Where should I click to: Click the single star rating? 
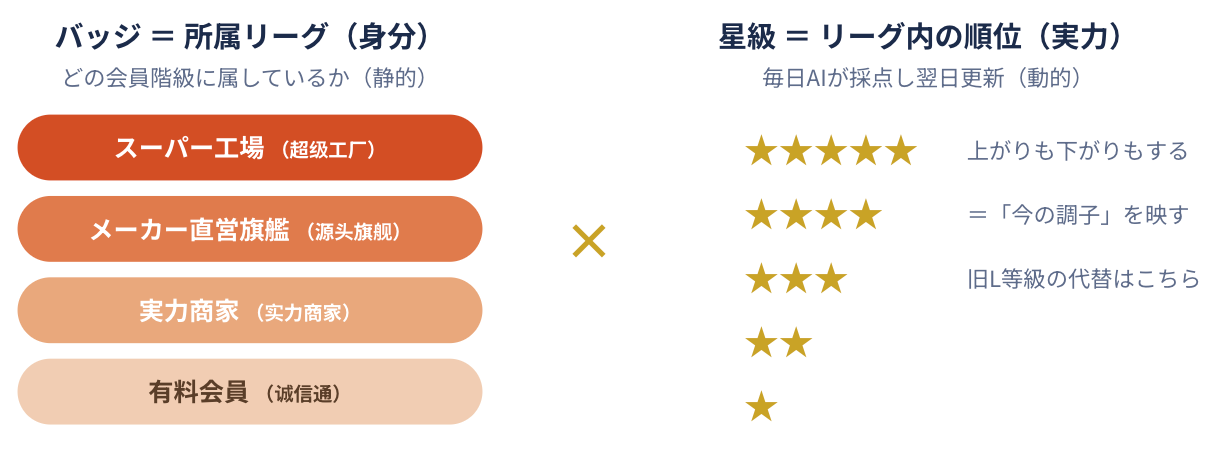point(761,407)
